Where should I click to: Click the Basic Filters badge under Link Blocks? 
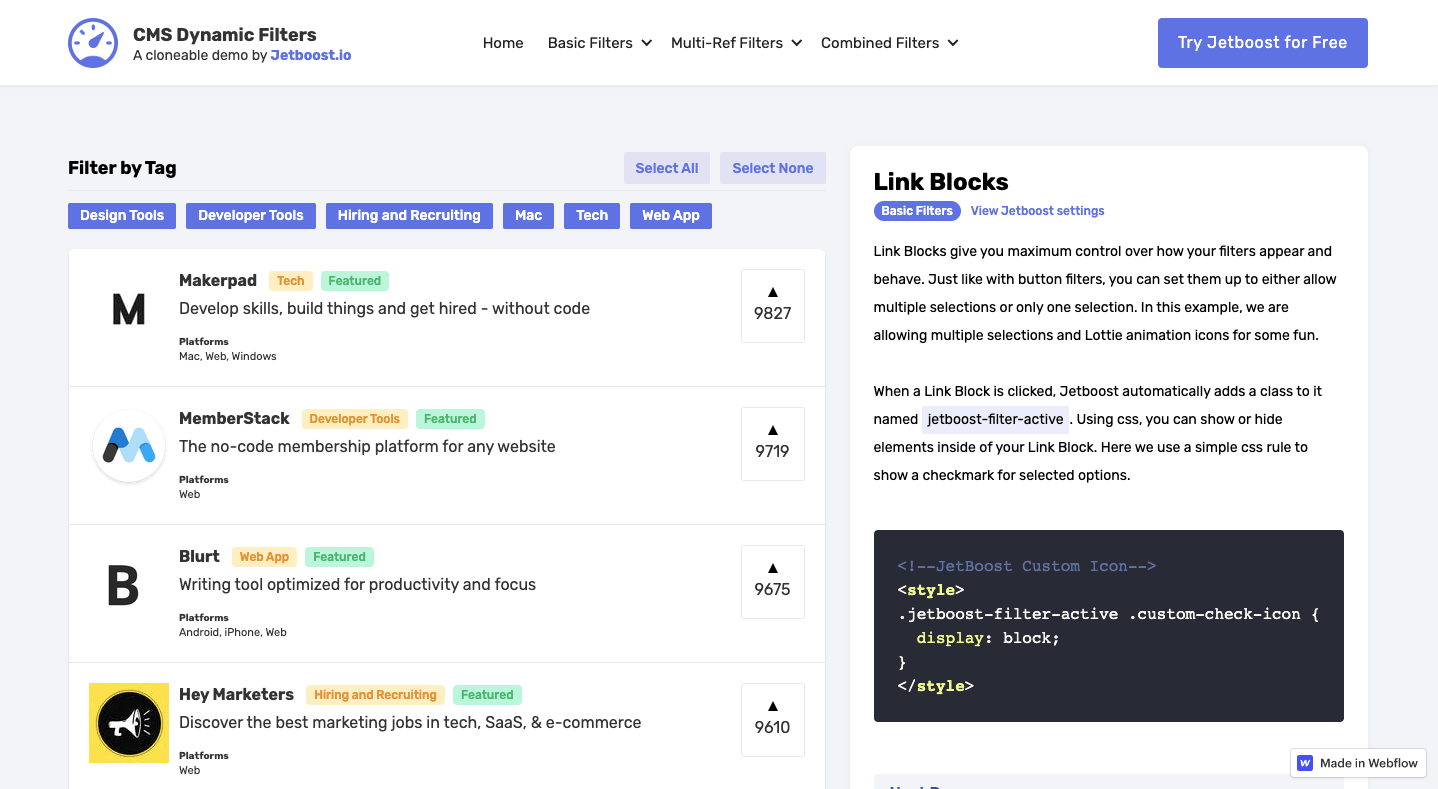(916, 210)
